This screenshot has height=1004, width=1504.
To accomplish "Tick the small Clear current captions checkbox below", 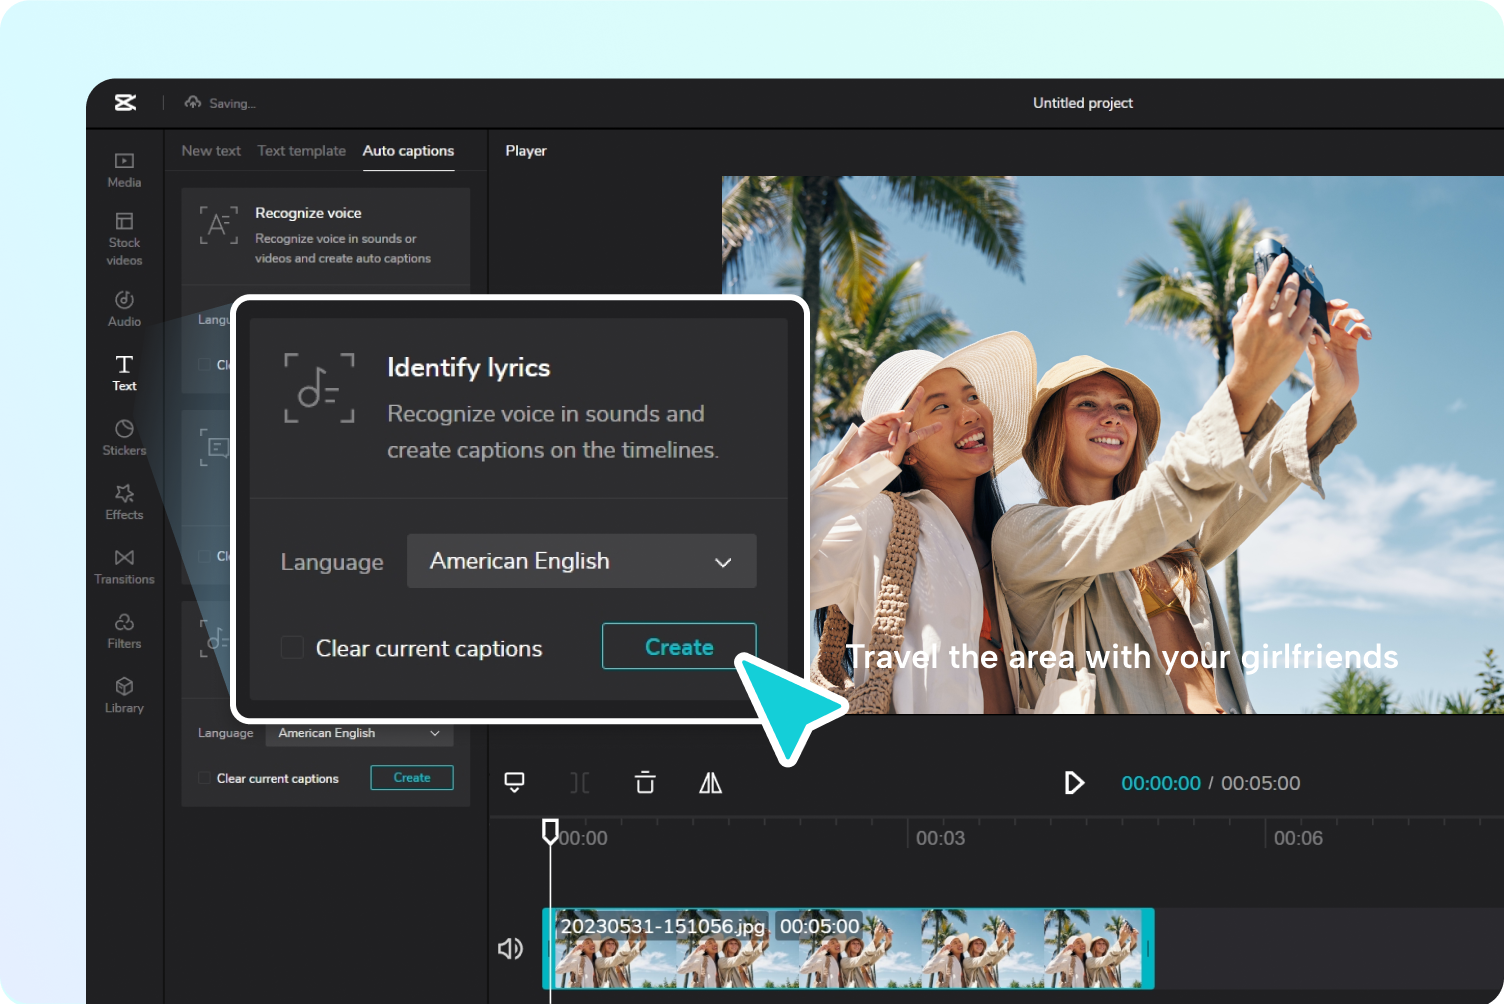I will click(204, 778).
